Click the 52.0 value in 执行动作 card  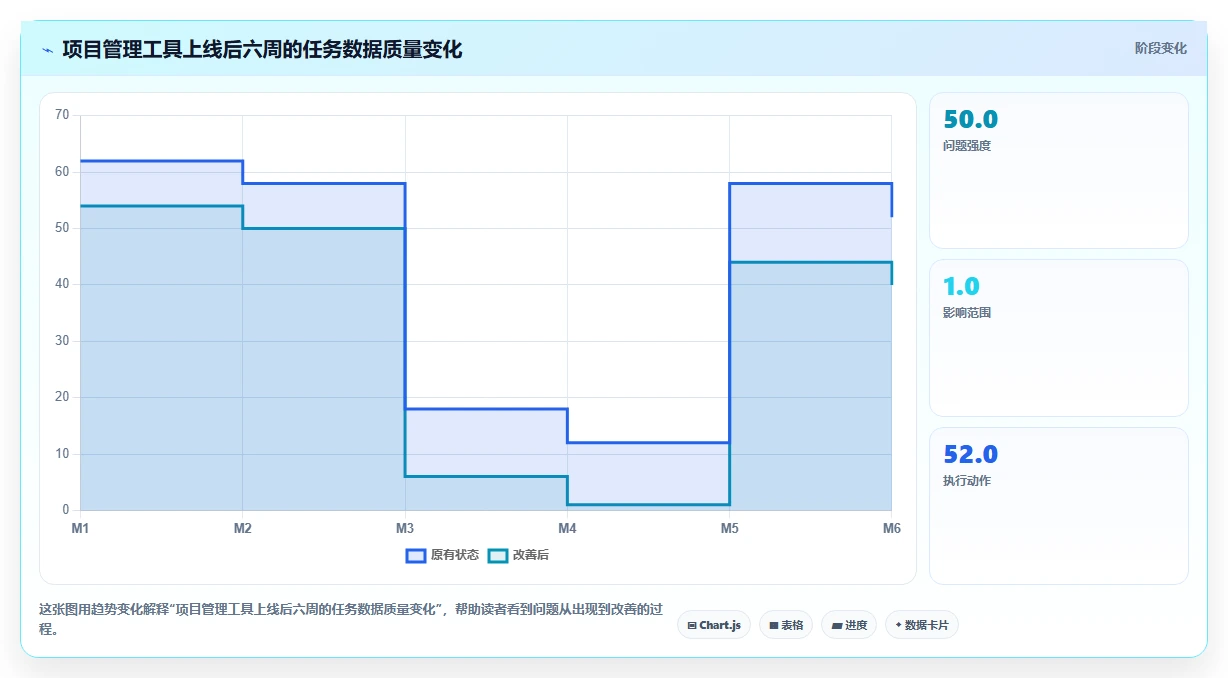tap(970, 454)
